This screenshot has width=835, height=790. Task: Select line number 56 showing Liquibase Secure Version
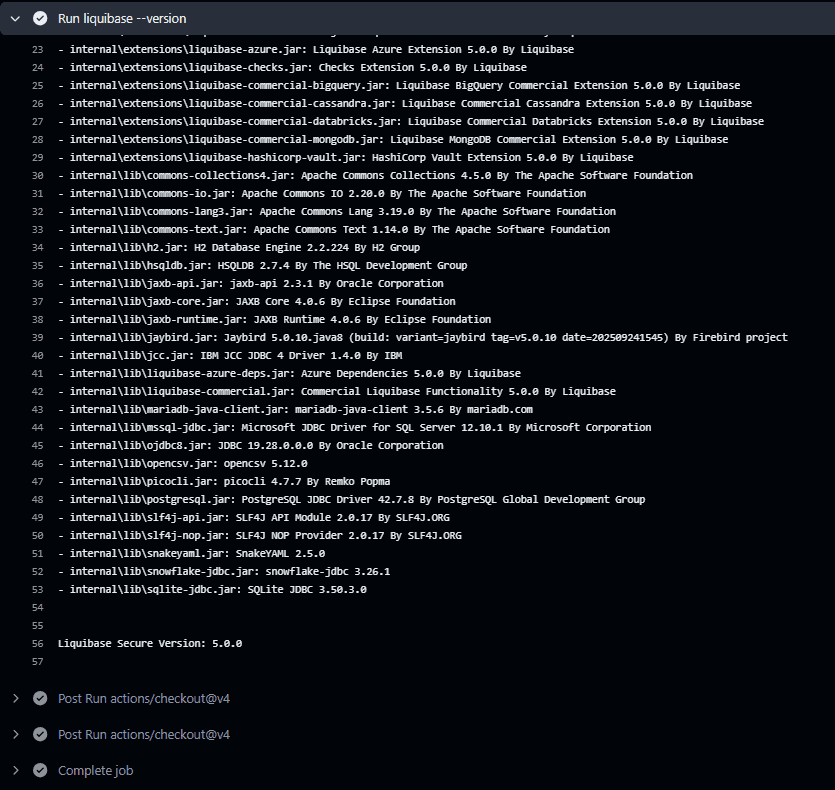tap(37, 643)
